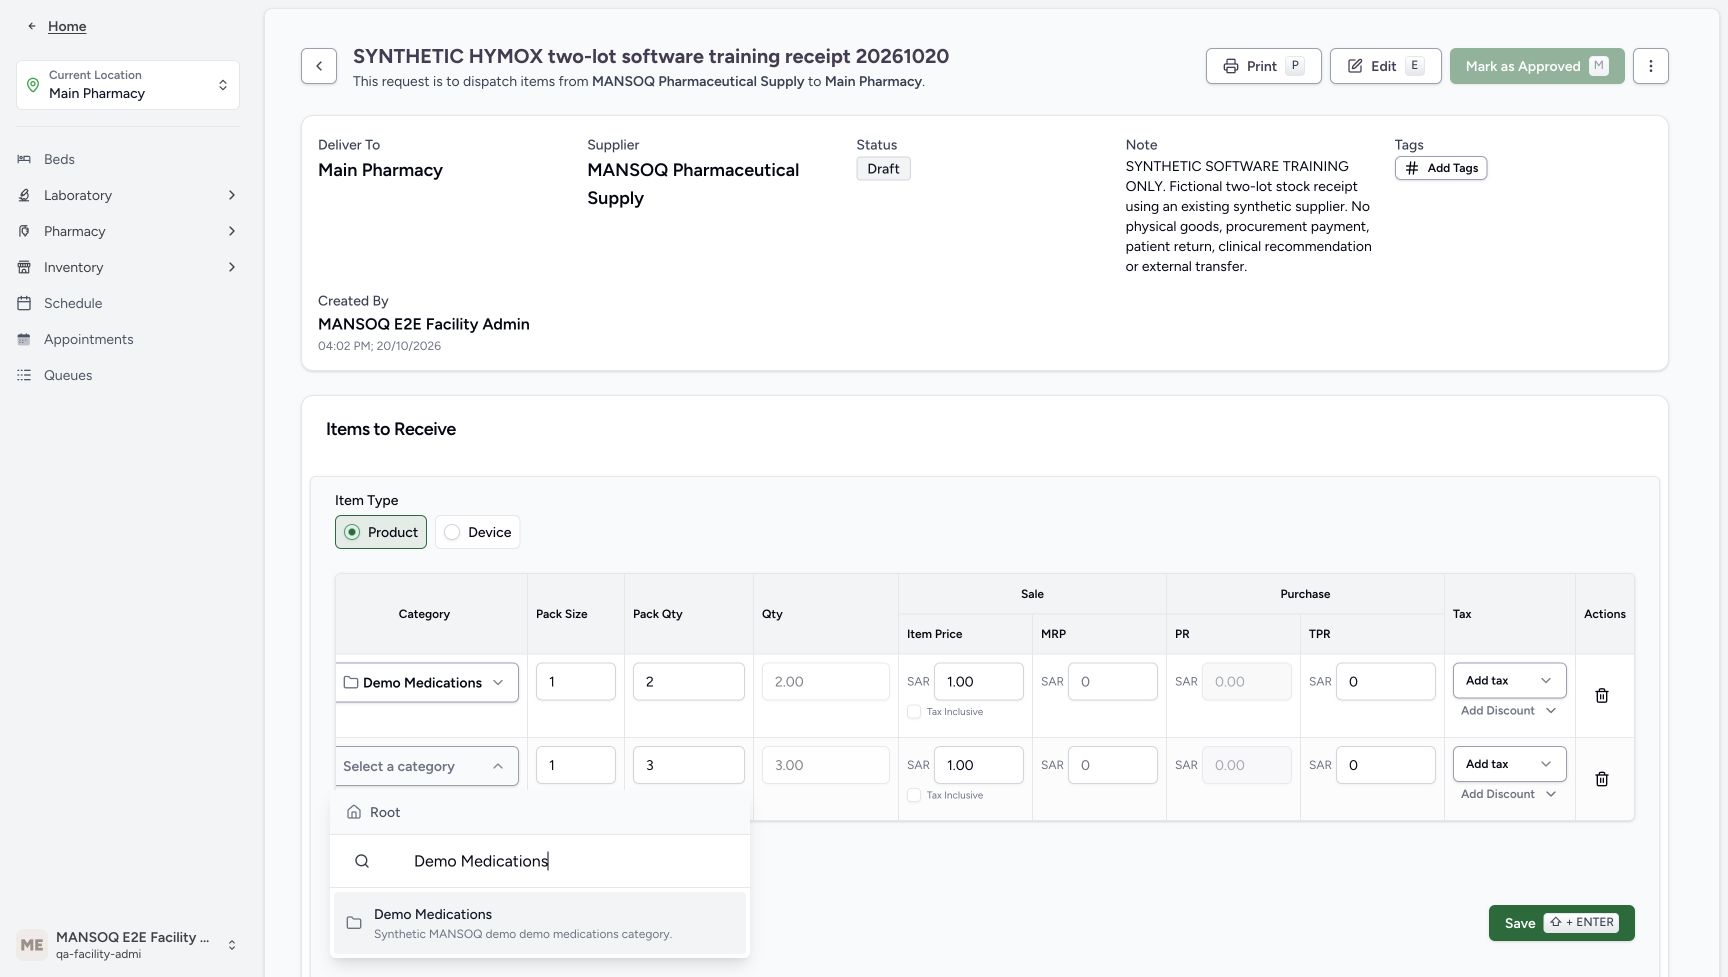Viewport: 1728px width, 977px height.
Task: Open Queues from the sidebar
Action: click(68, 375)
